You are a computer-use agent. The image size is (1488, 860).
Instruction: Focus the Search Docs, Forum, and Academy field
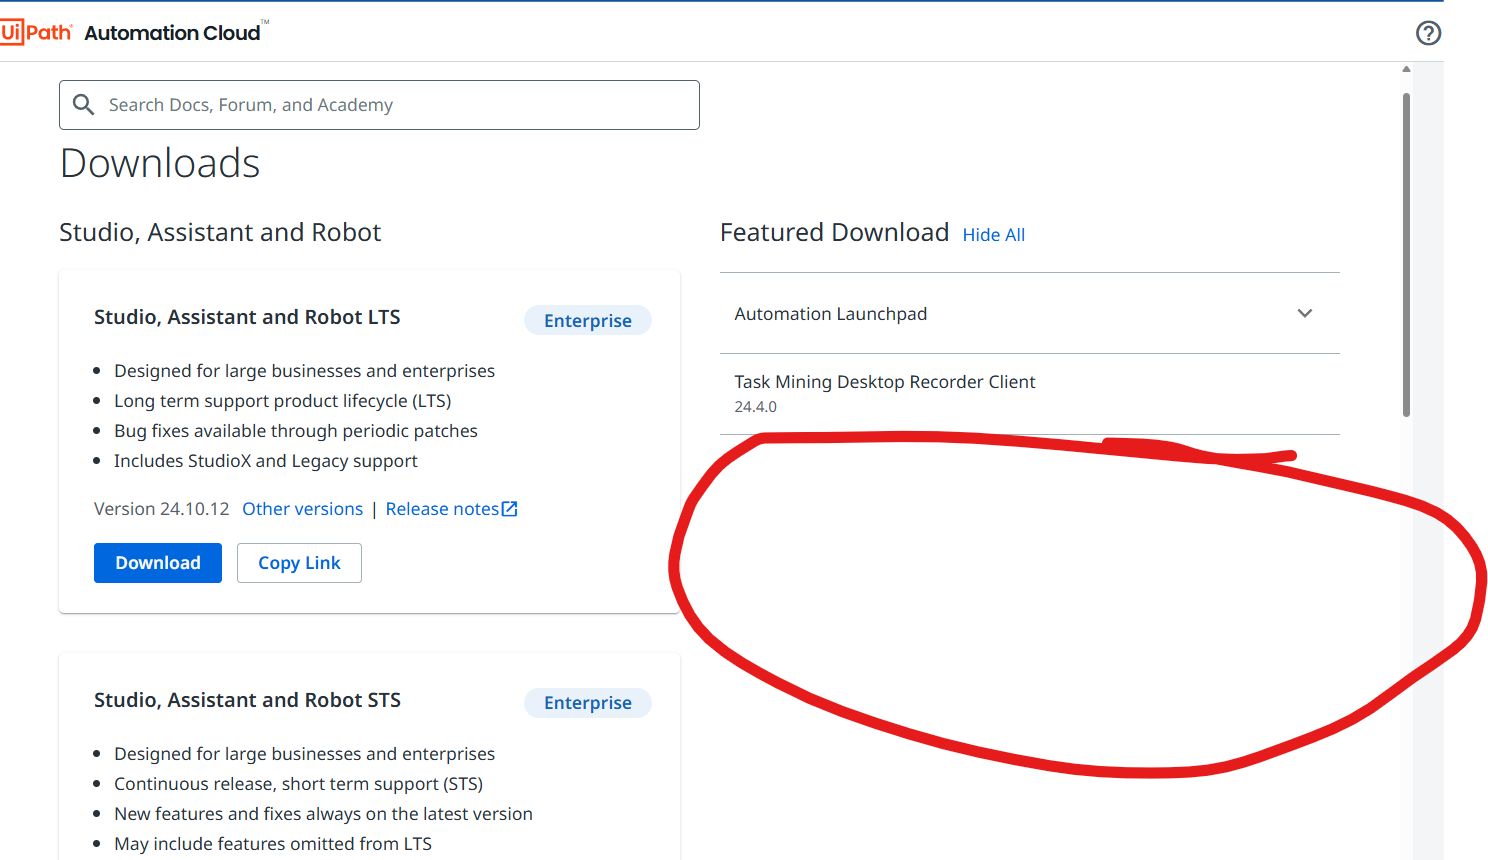pyautogui.click(x=379, y=105)
